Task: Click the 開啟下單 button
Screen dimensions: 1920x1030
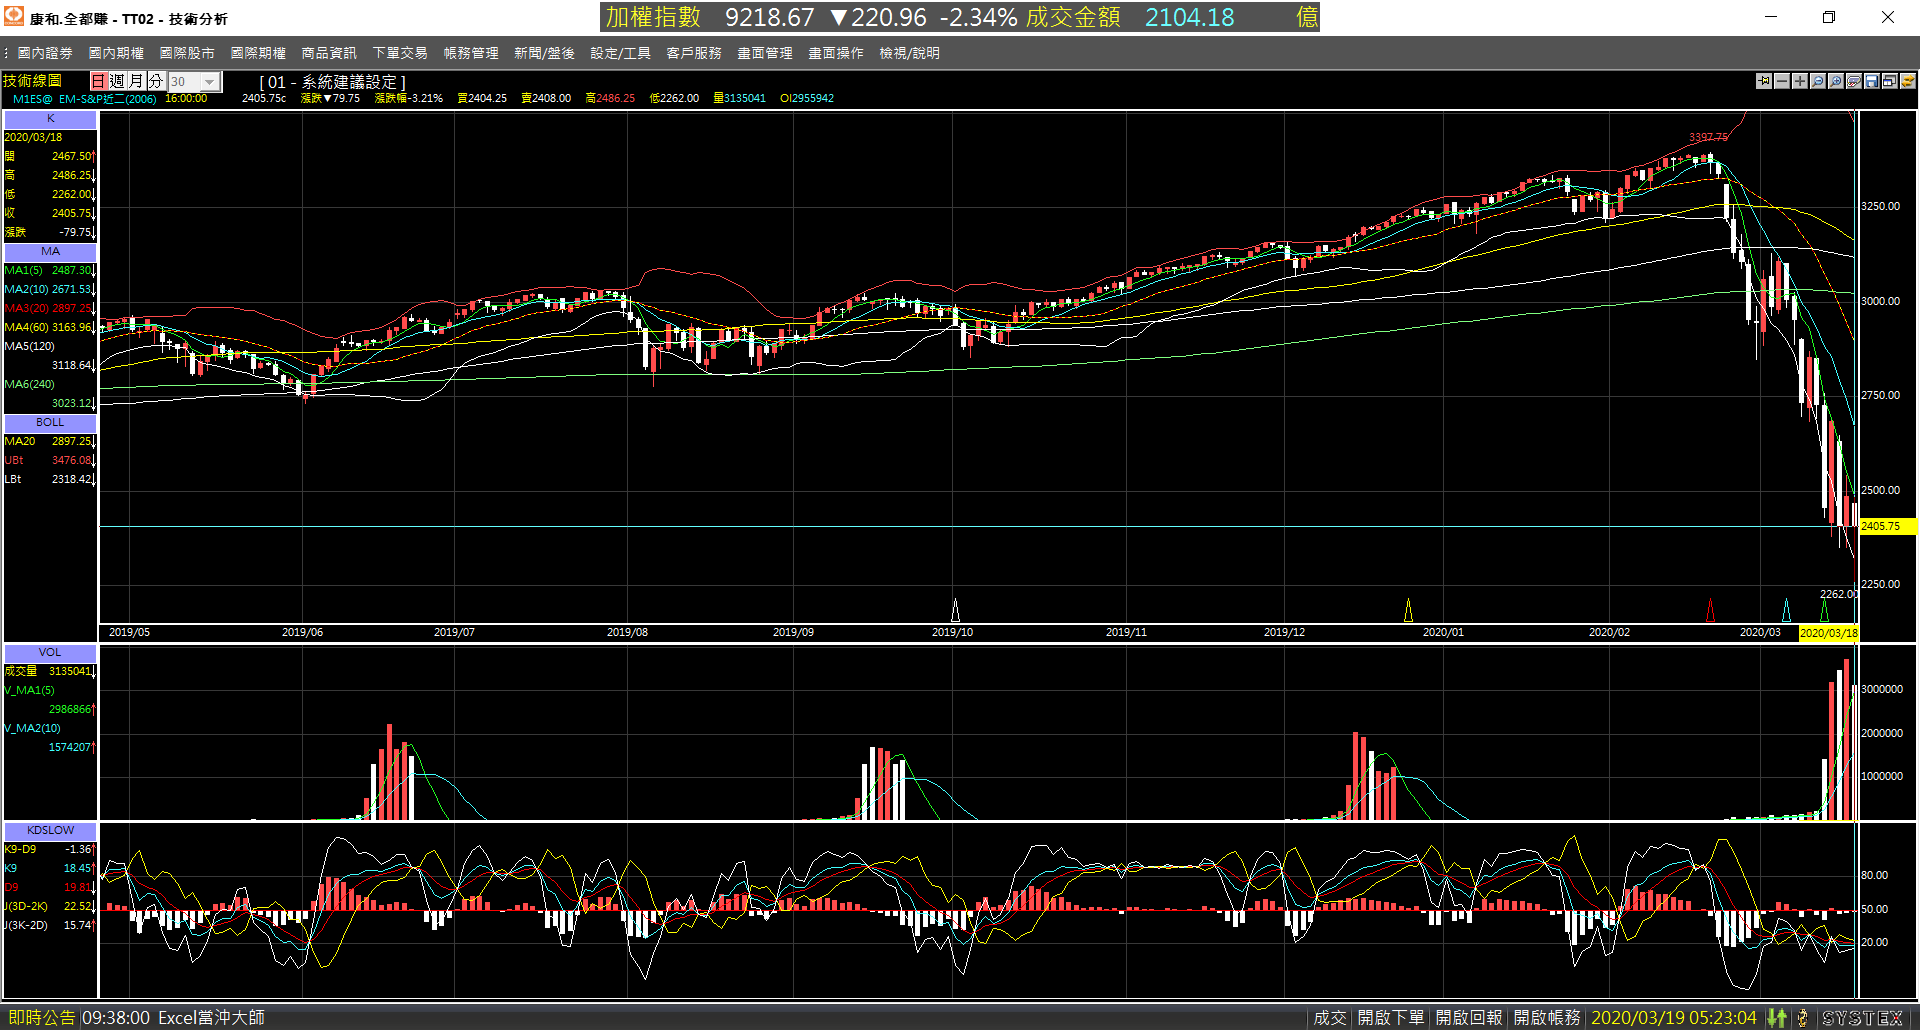Action: tap(1390, 1018)
